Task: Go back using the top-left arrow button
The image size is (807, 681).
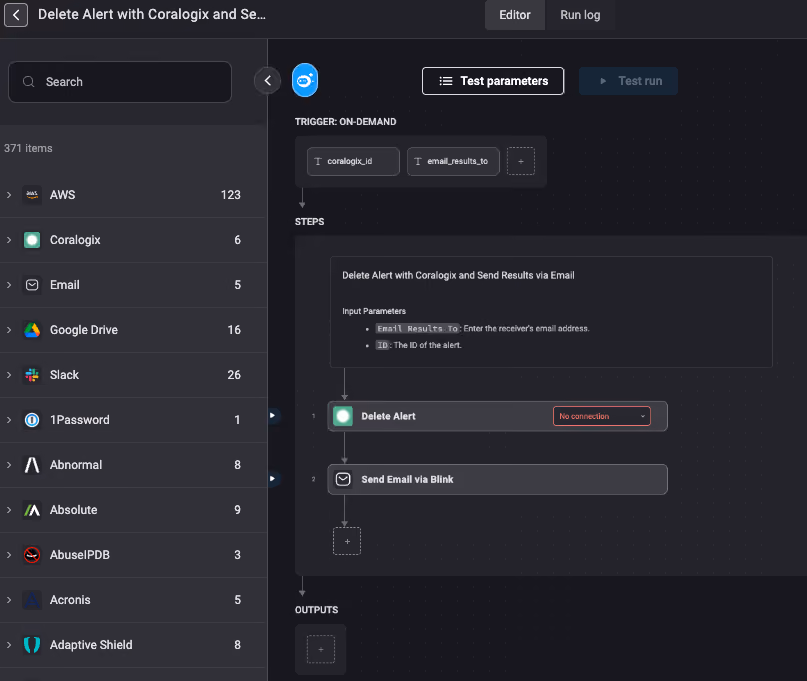Action: pyautogui.click(x=16, y=15)
